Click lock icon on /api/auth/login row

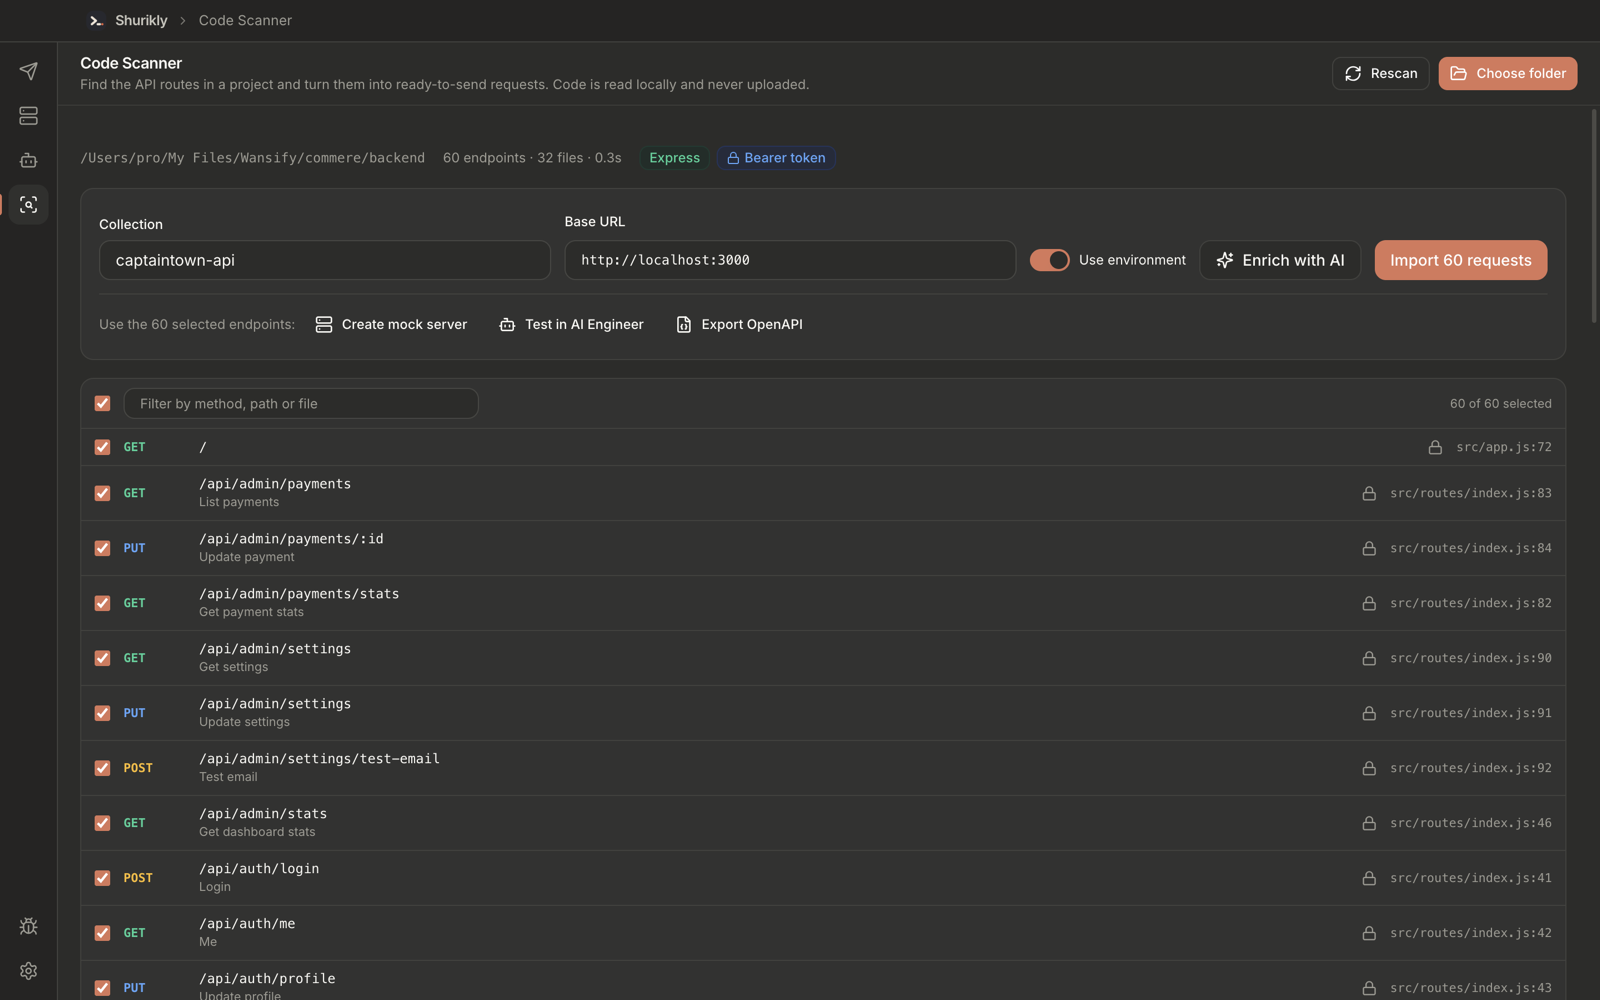coord(1369,878)
